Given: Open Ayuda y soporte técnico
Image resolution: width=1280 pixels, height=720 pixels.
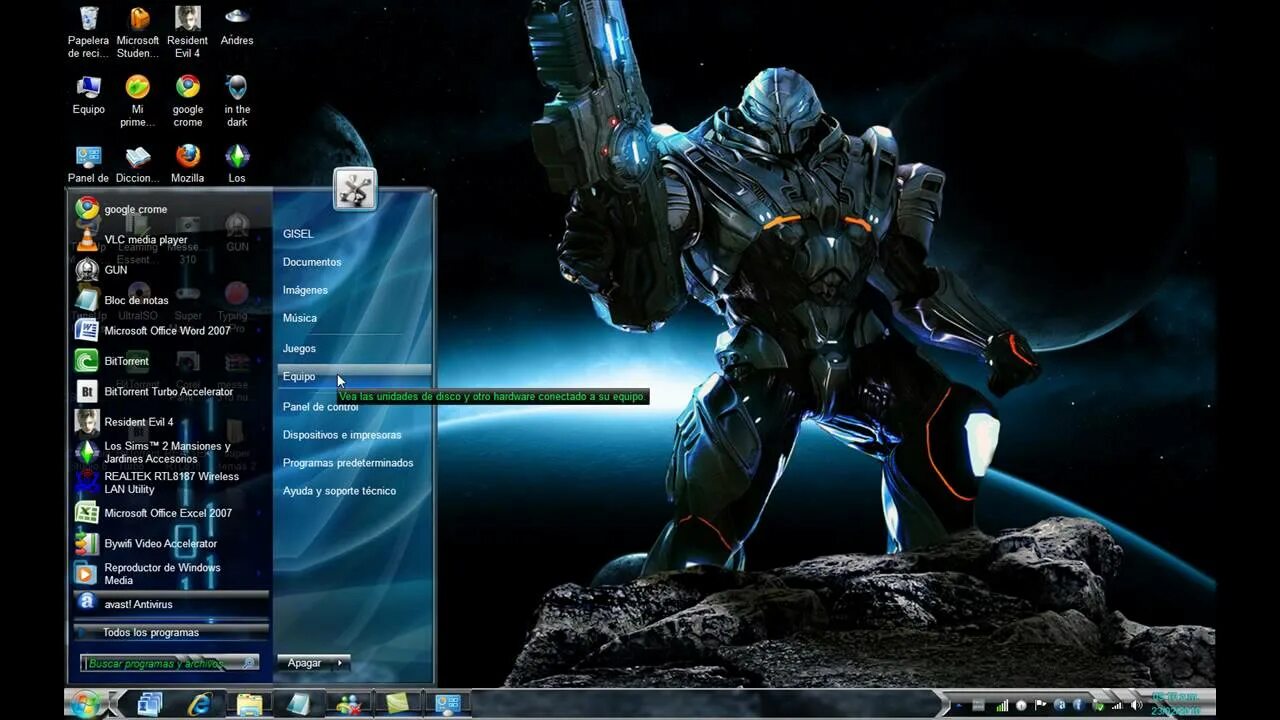Looking at the screenshot, I should tap(354, 491).
